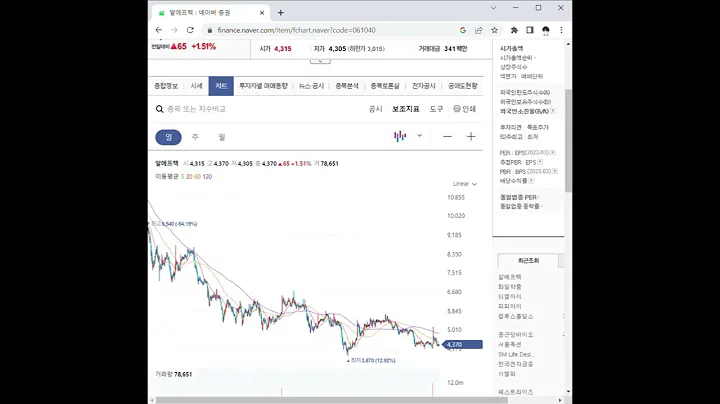This screenshot has height=404, width=720.
Task: Open 추정PER EPS help icon
Action: tap(540, 162)
